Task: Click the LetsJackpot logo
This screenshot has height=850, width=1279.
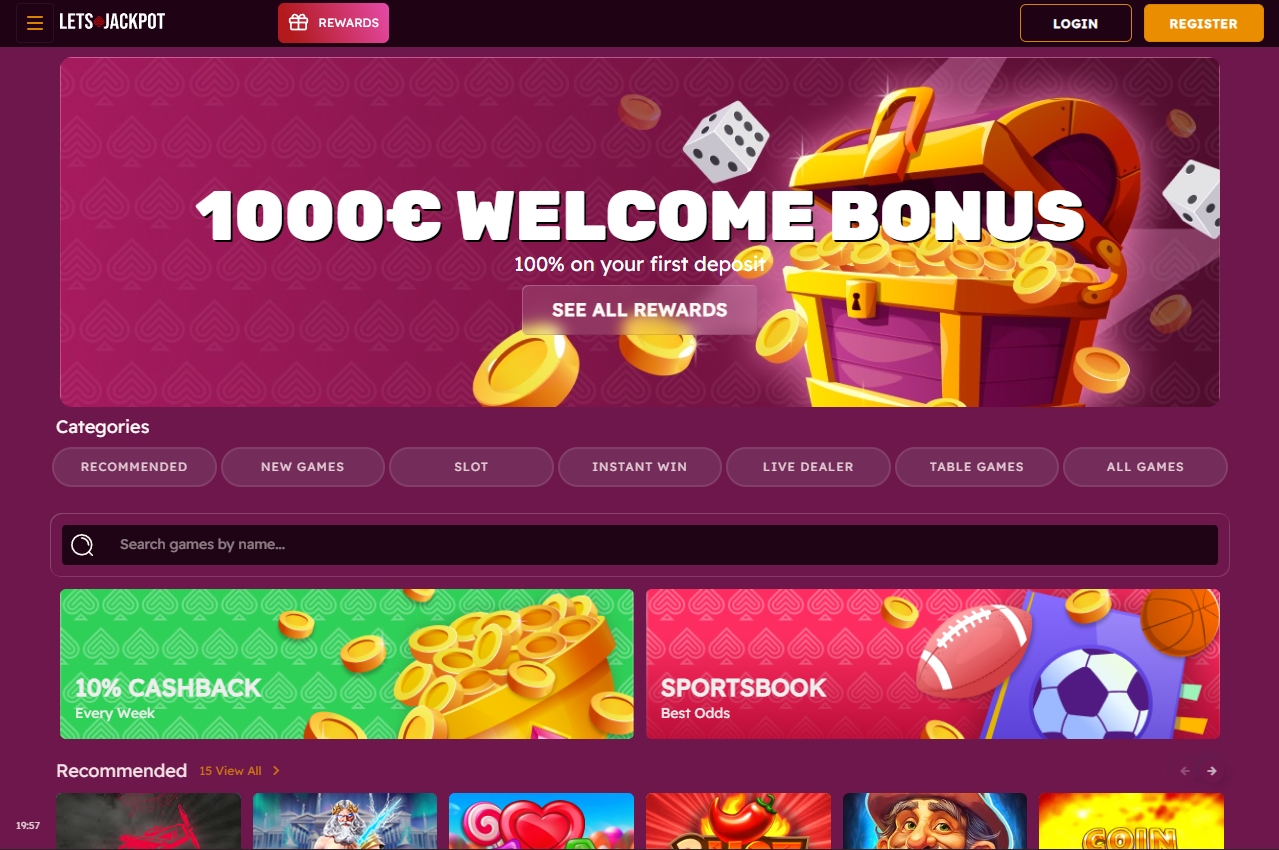Action: coord(112,22)
